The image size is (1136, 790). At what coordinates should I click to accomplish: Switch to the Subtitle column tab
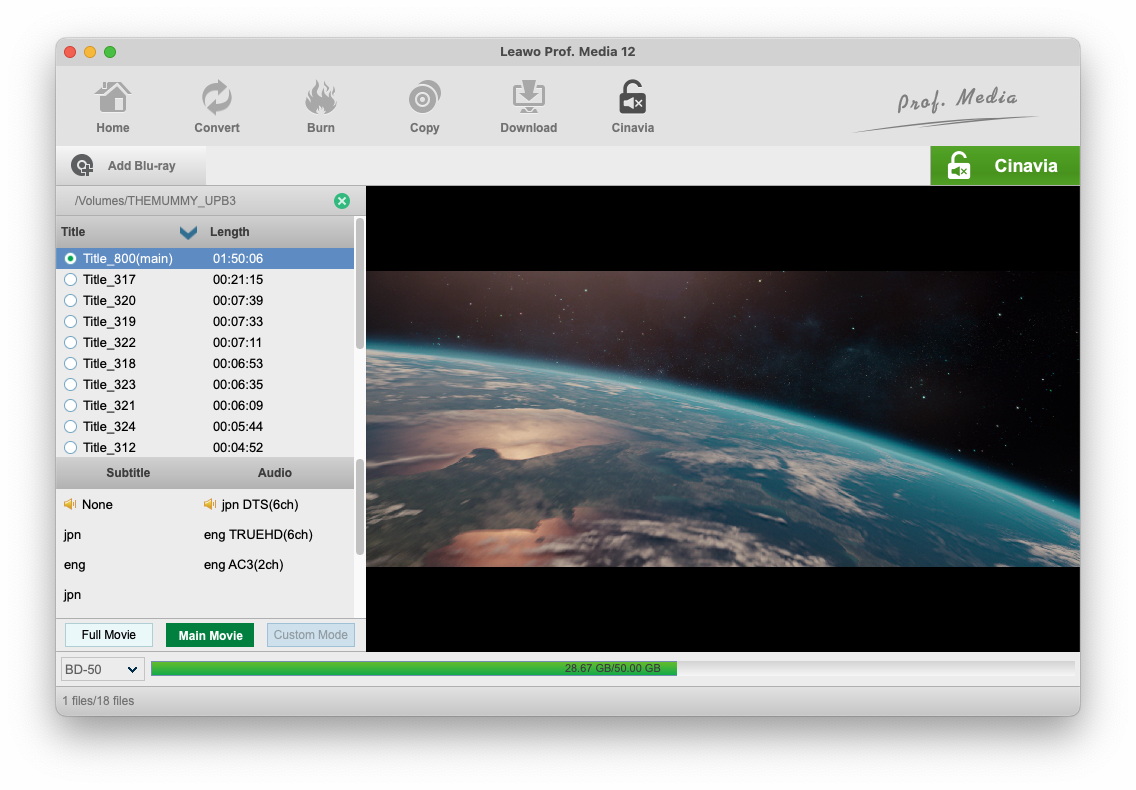[x=128, y=473]
